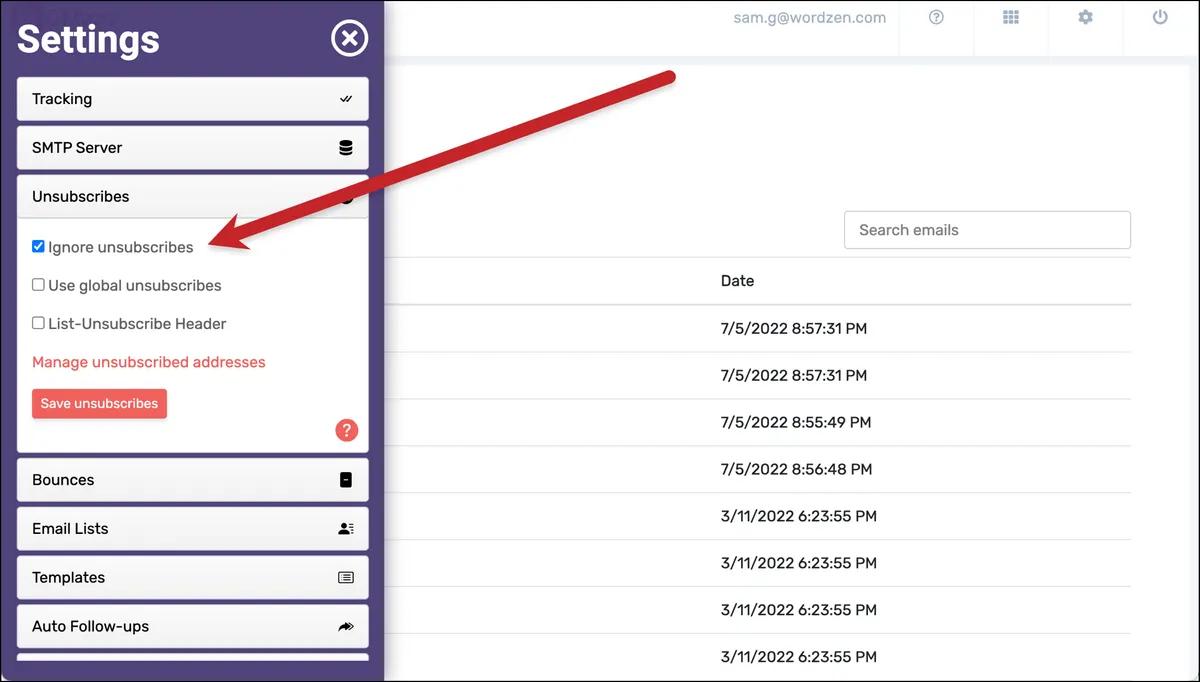Image resolution: width=1200 pixels, height=682 pixels.
Task: Click the power logout icon
Action: [1160, 17]
